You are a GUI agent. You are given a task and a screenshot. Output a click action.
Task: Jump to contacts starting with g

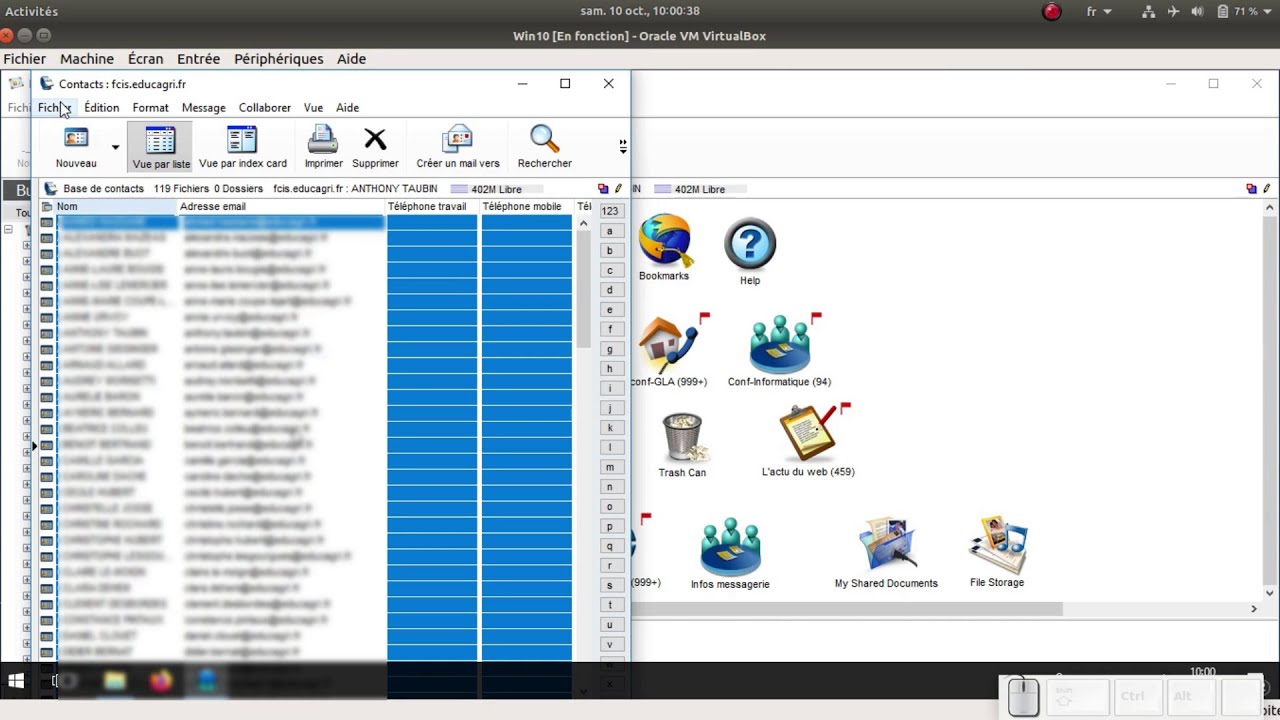610,349
